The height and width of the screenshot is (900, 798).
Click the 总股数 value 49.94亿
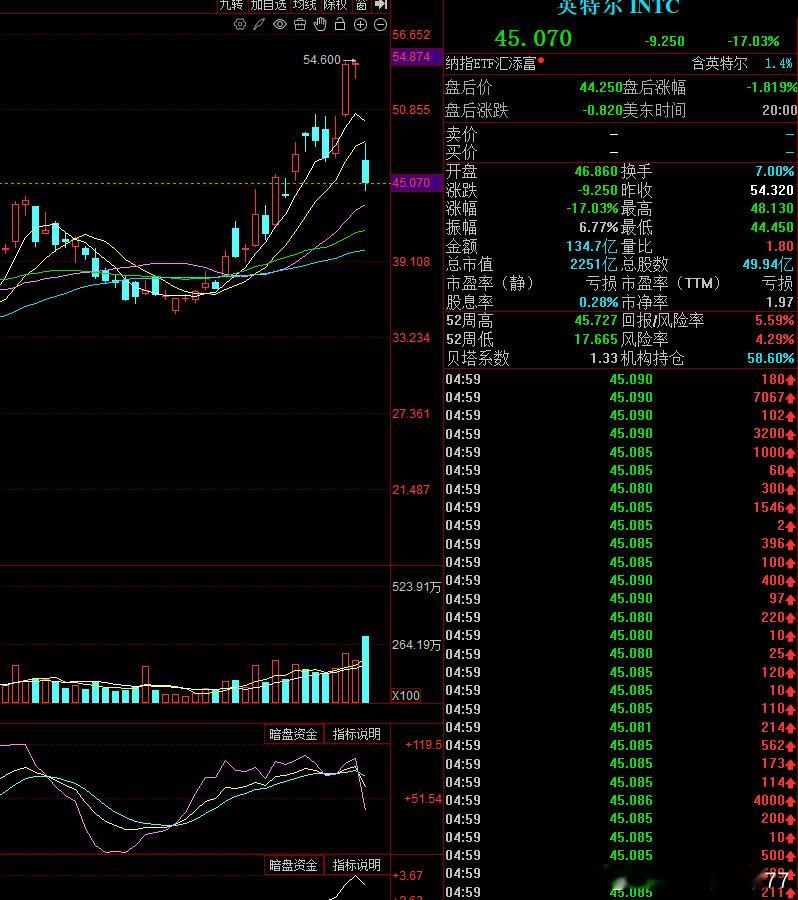768,265
